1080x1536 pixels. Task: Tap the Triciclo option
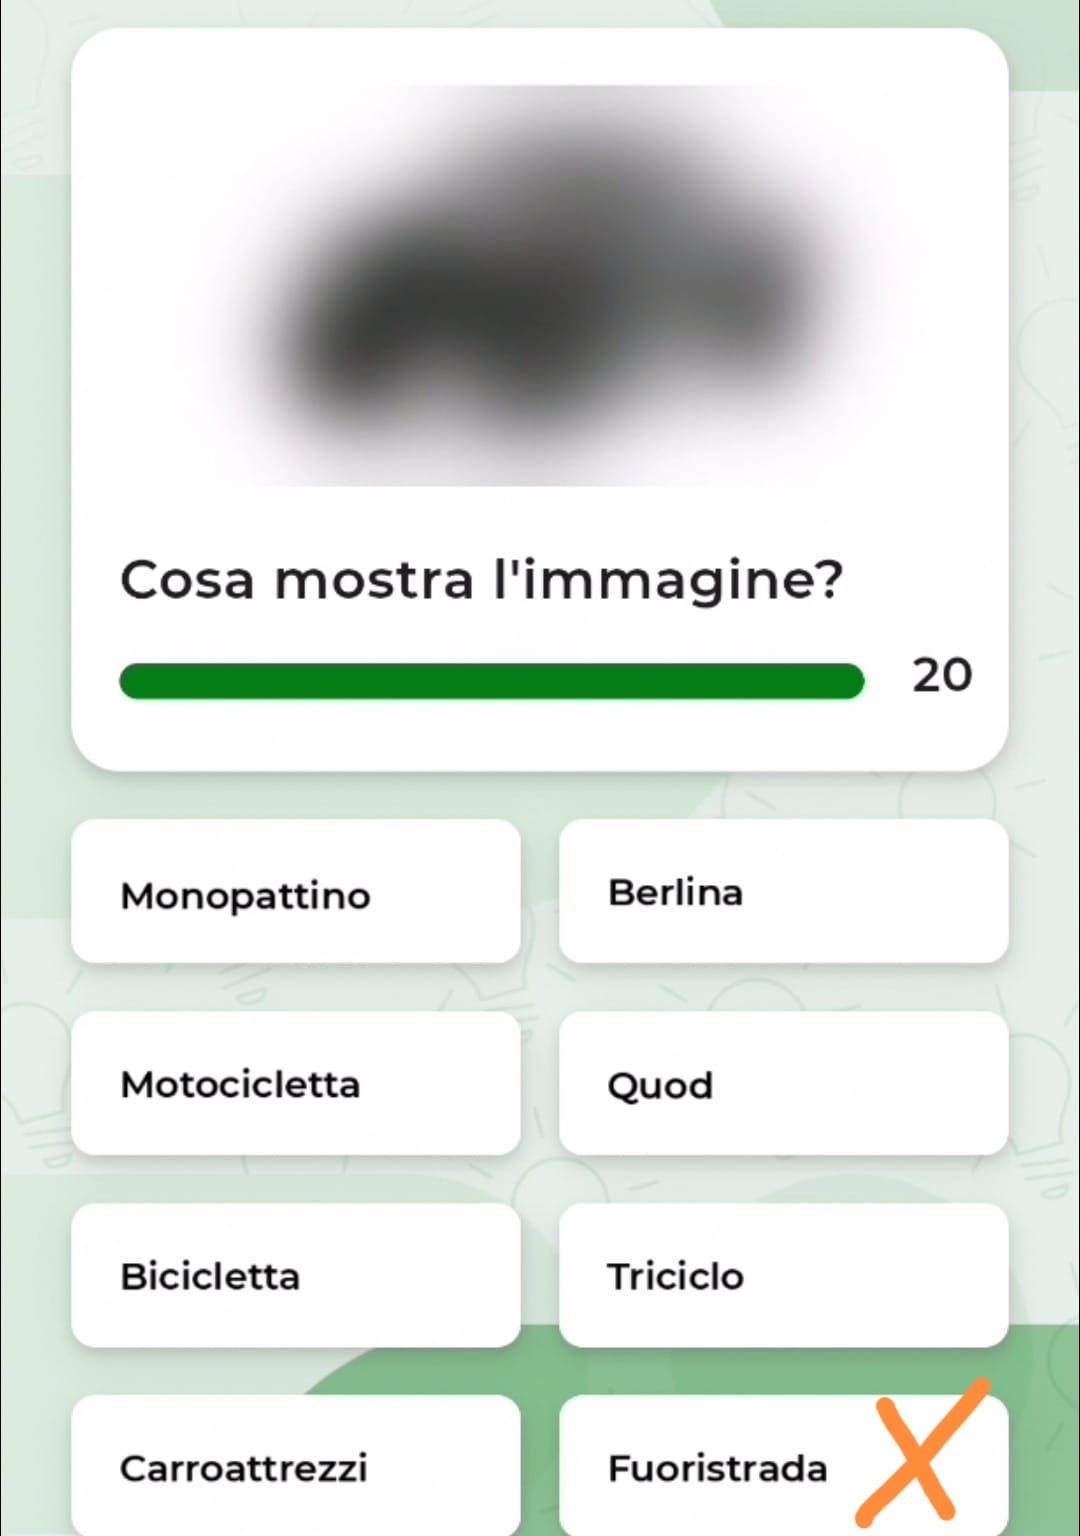tap(784, 1276)
